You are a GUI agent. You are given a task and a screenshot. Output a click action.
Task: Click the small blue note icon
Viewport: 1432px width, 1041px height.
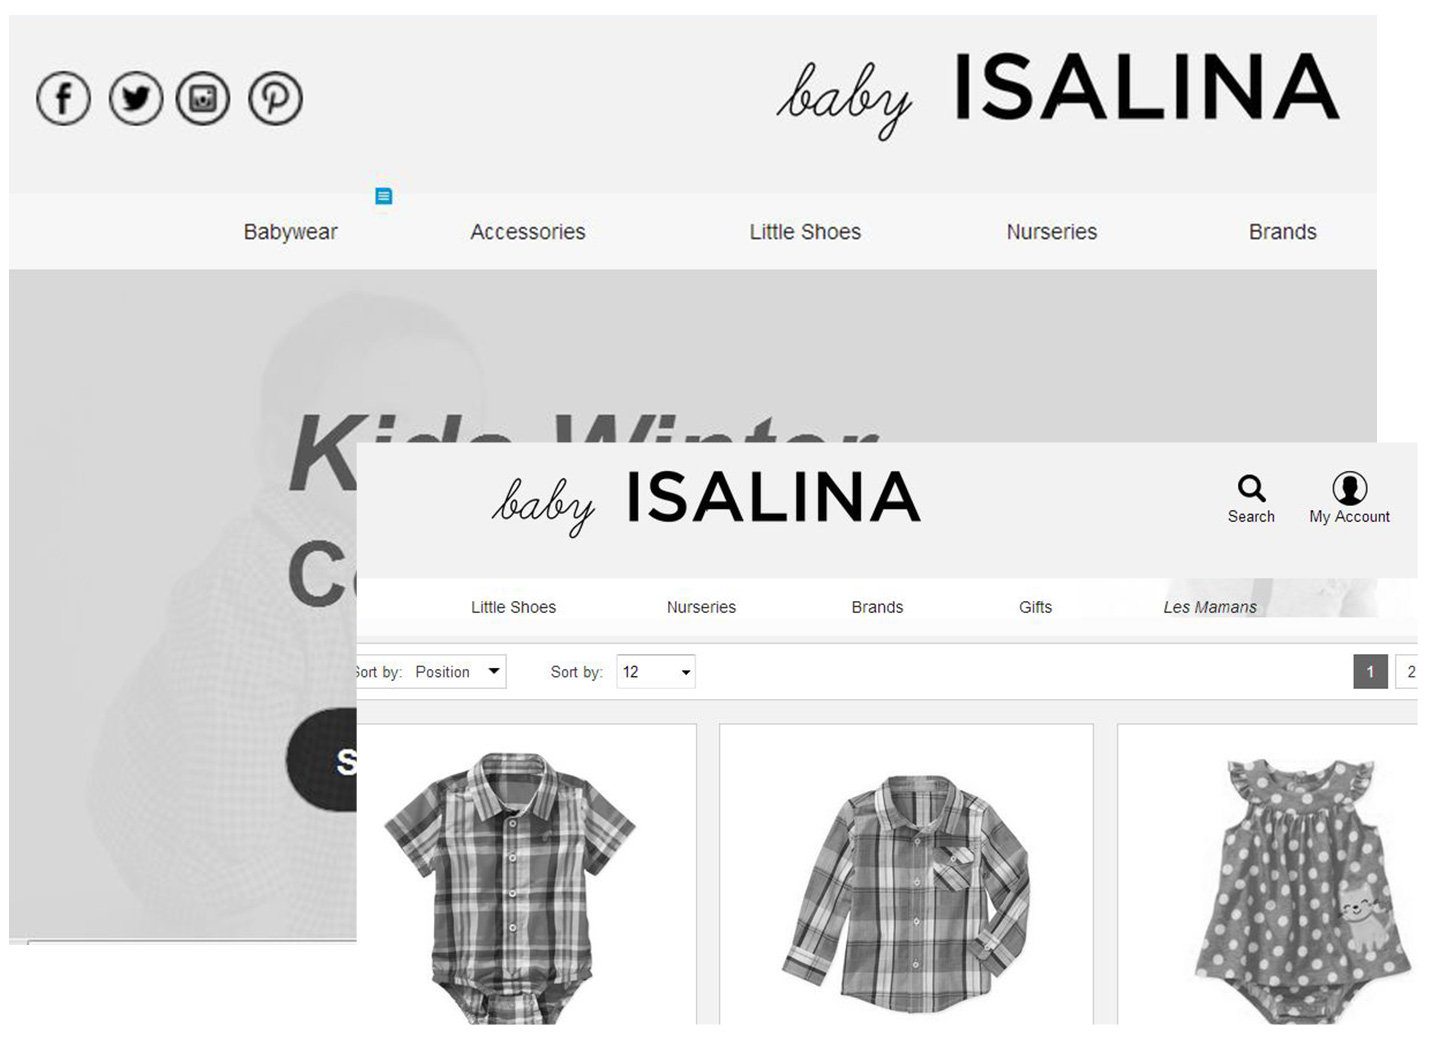[383, 196]
